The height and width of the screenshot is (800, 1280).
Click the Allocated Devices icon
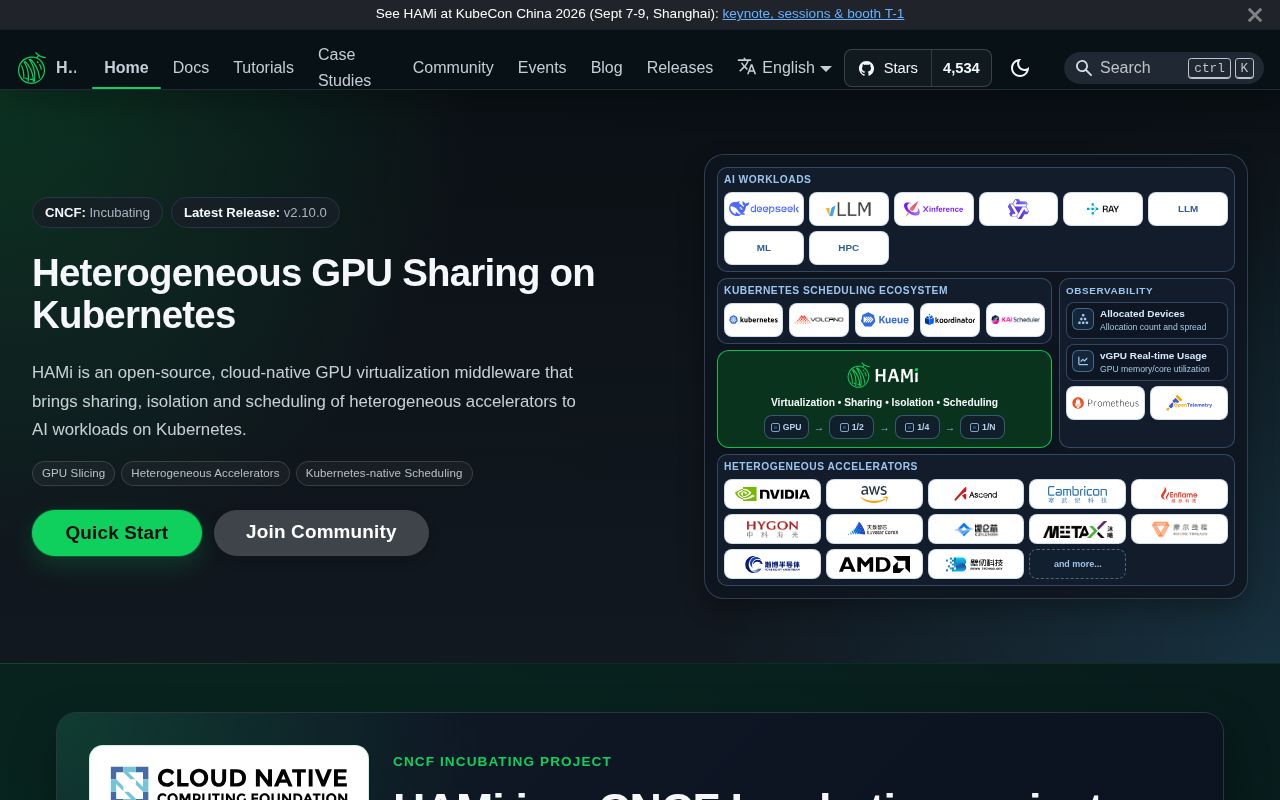1083,320
